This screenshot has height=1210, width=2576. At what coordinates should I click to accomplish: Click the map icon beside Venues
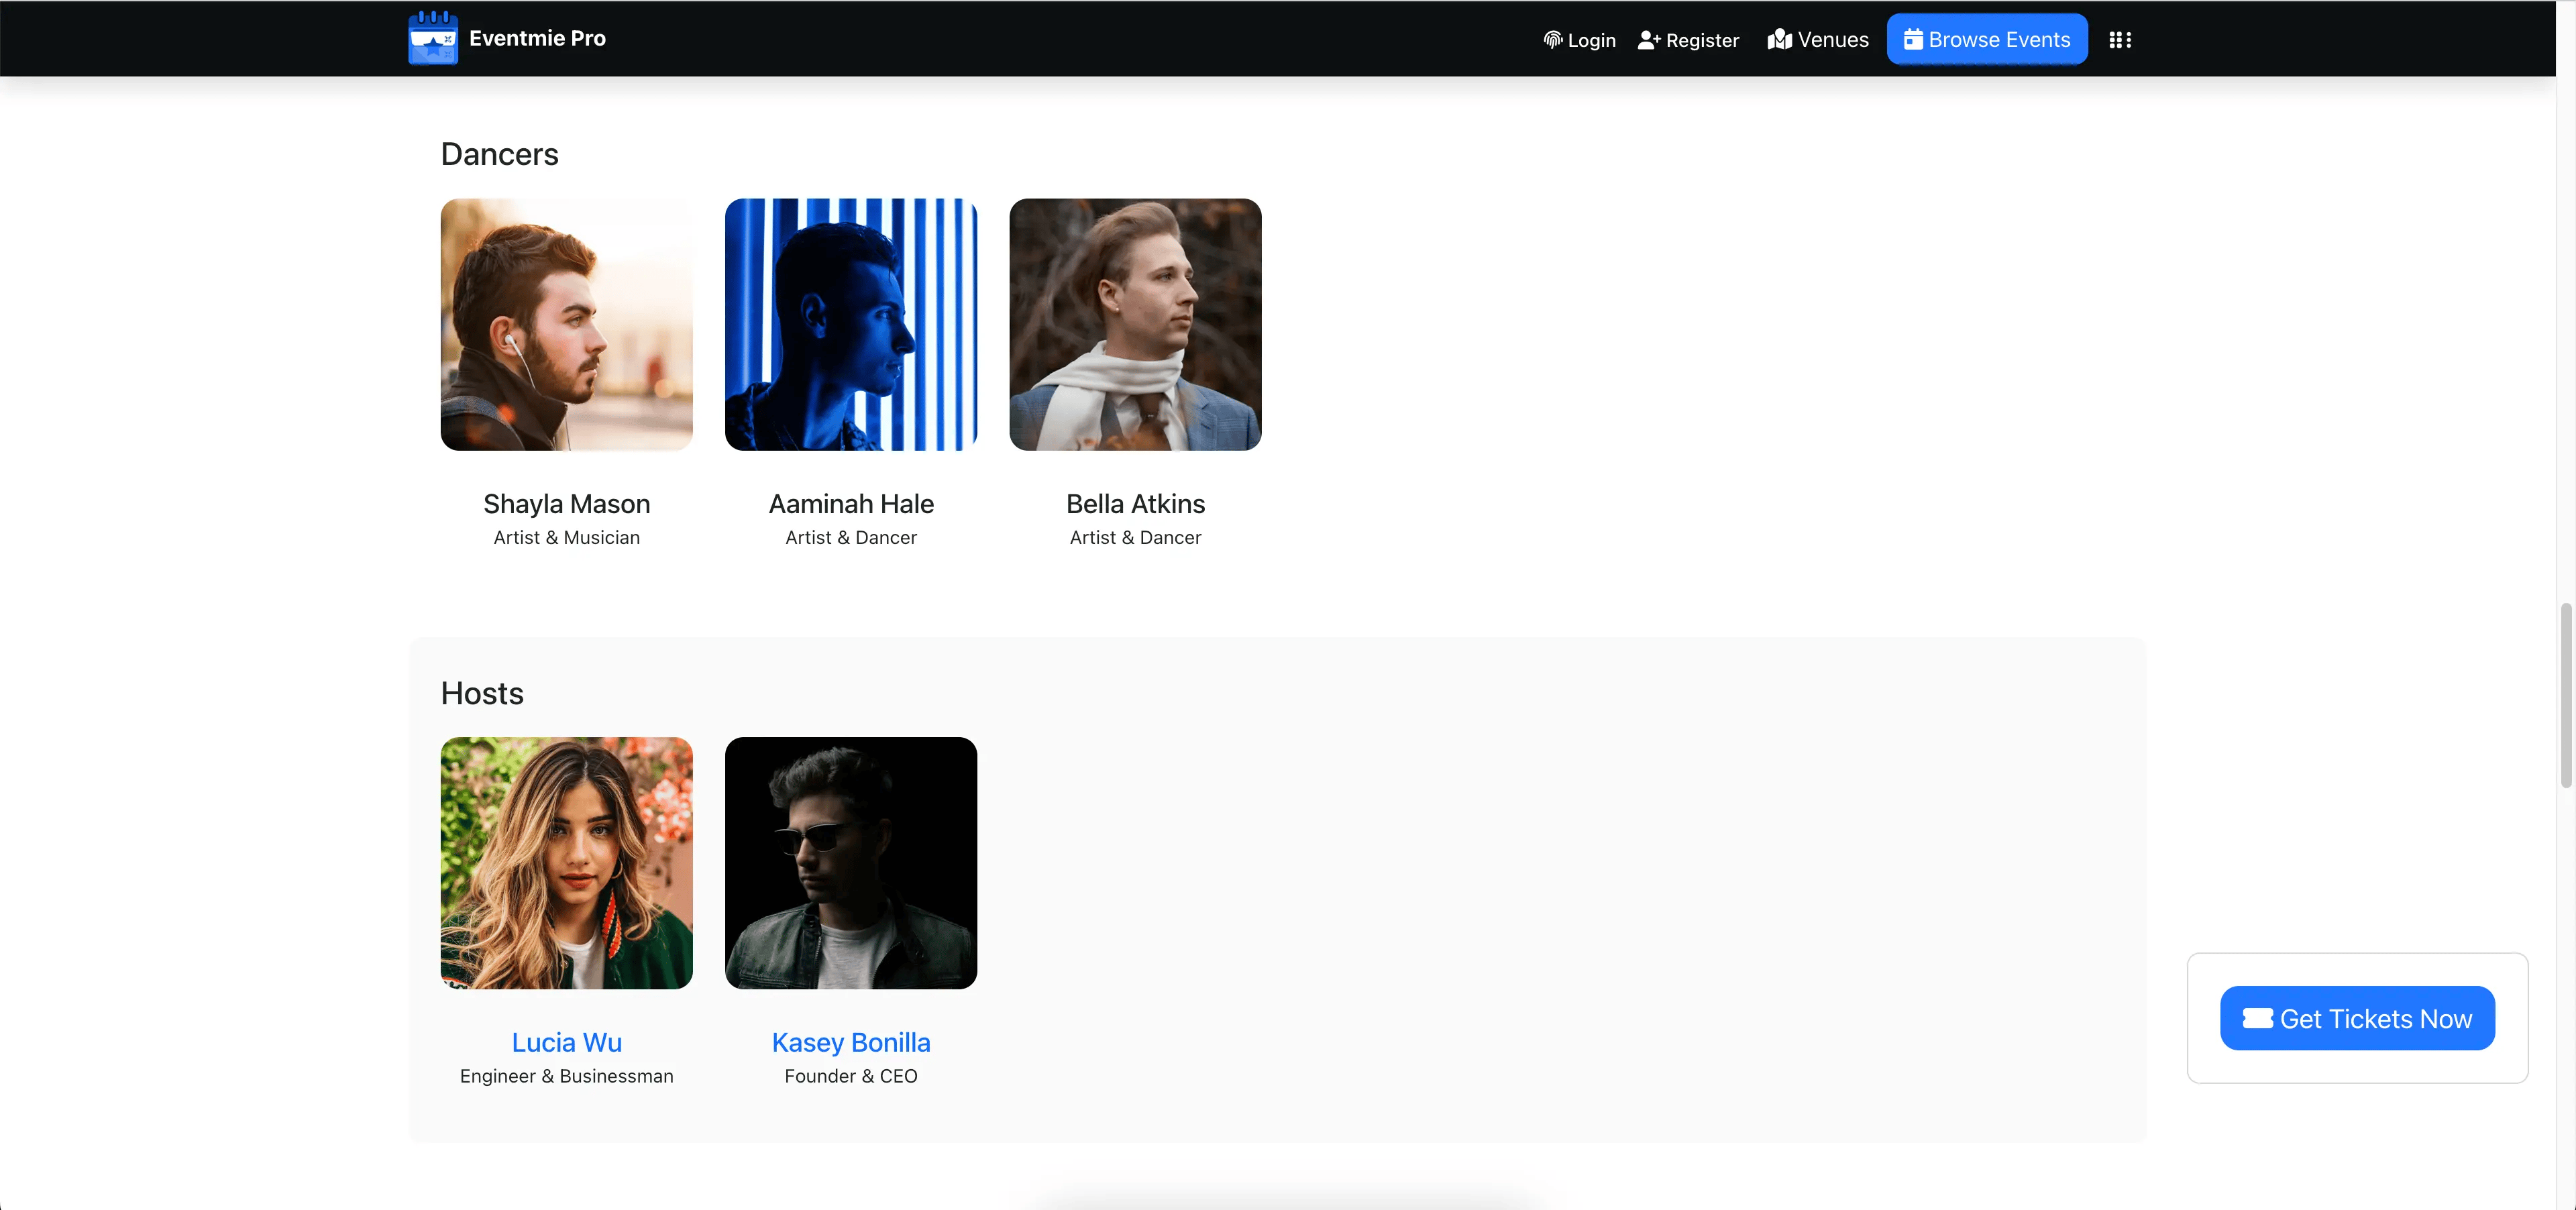1779,40
